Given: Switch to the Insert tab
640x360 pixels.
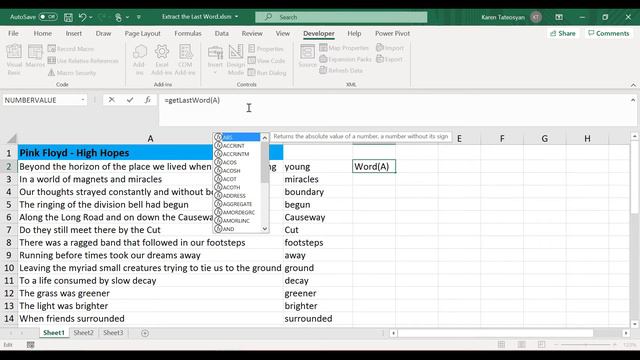Looking at the screenshot, I should 73,33.
